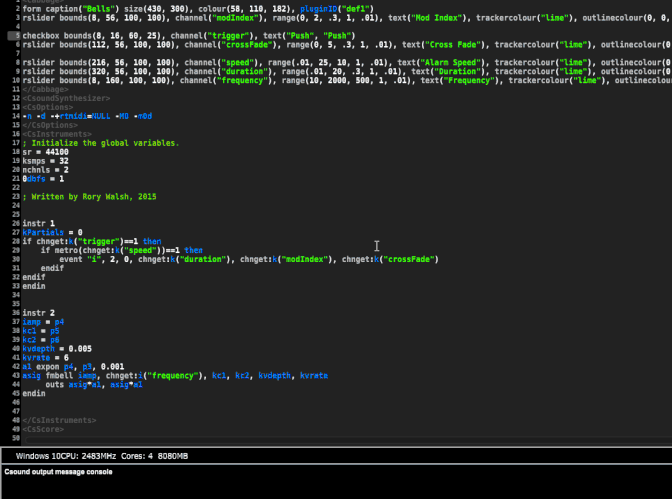Image resolution: width=672 pixels, height=499 pixels.
Task: Click text("Cross Fade") on line 6
Action: (x=446, y=45)
